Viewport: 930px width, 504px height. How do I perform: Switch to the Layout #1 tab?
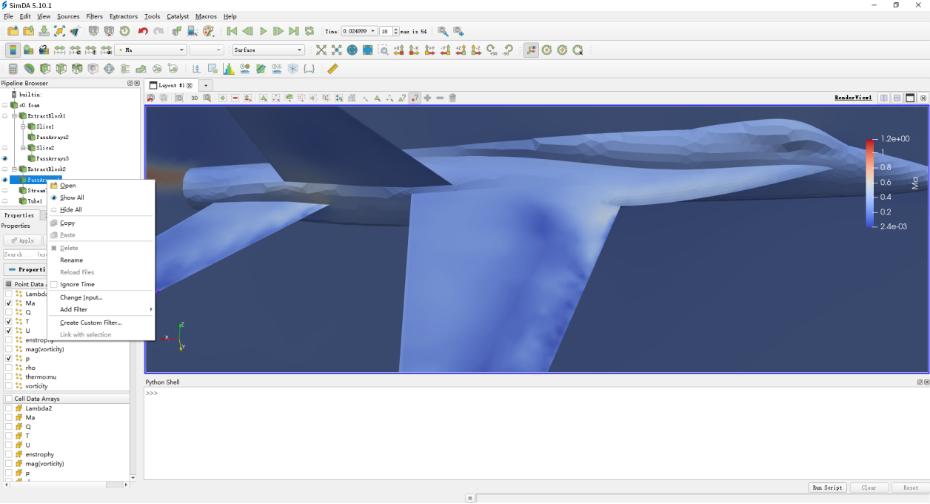[171, 85]
